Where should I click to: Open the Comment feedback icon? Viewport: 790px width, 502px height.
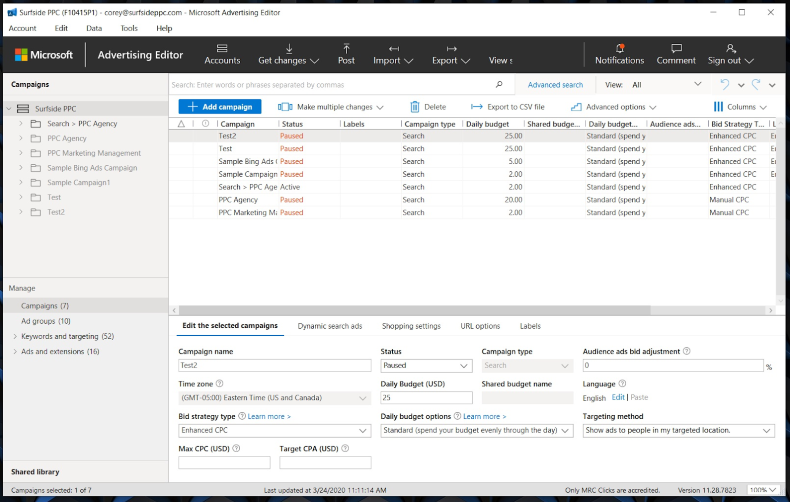(x=676, y=54)
